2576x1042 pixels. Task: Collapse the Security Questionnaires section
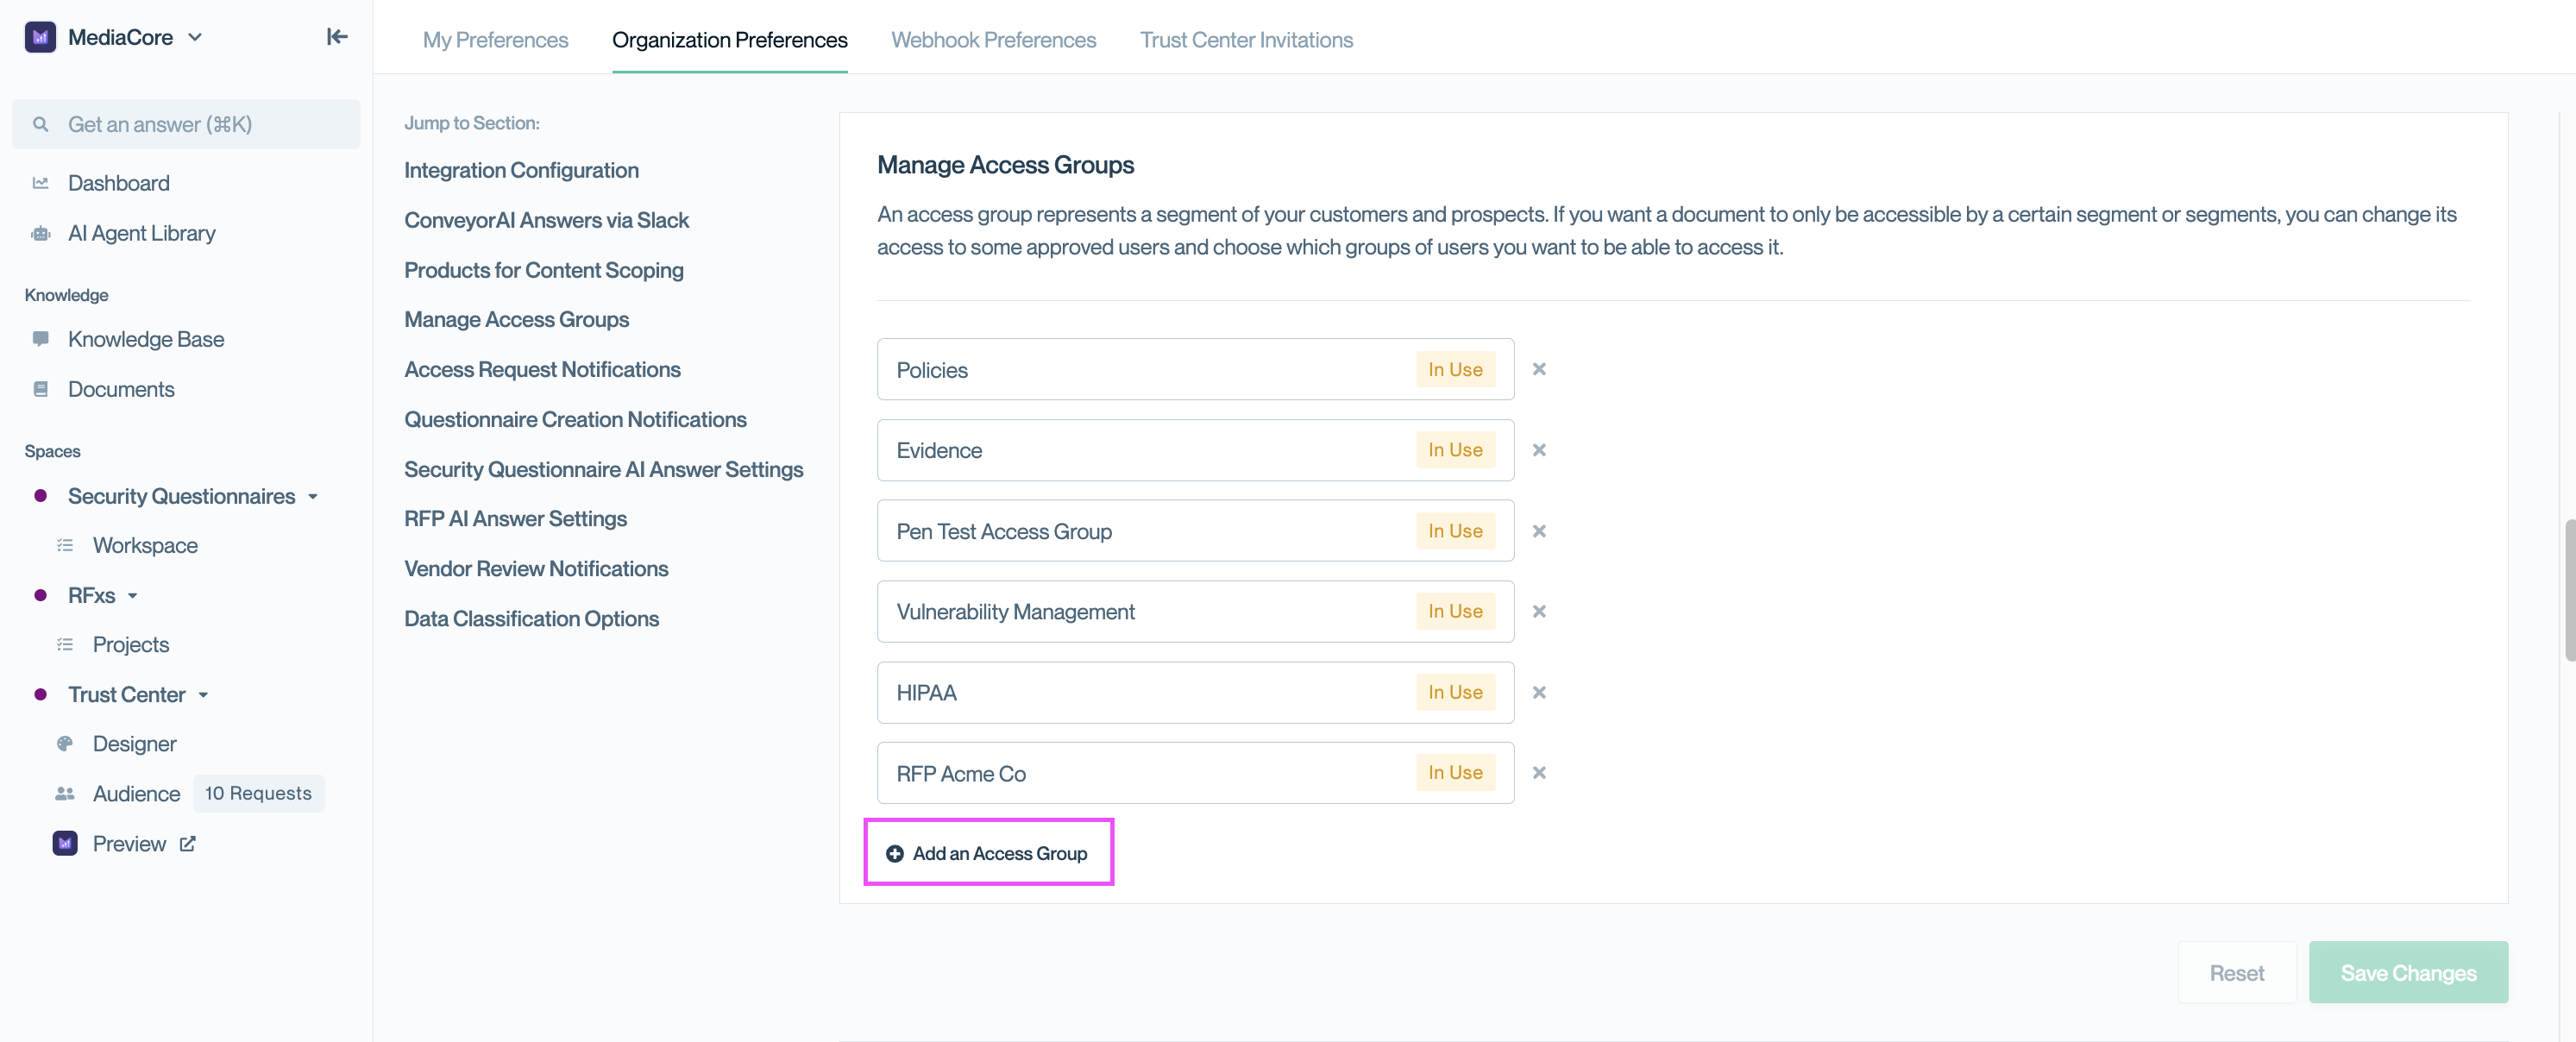click(x=313, y=496)
